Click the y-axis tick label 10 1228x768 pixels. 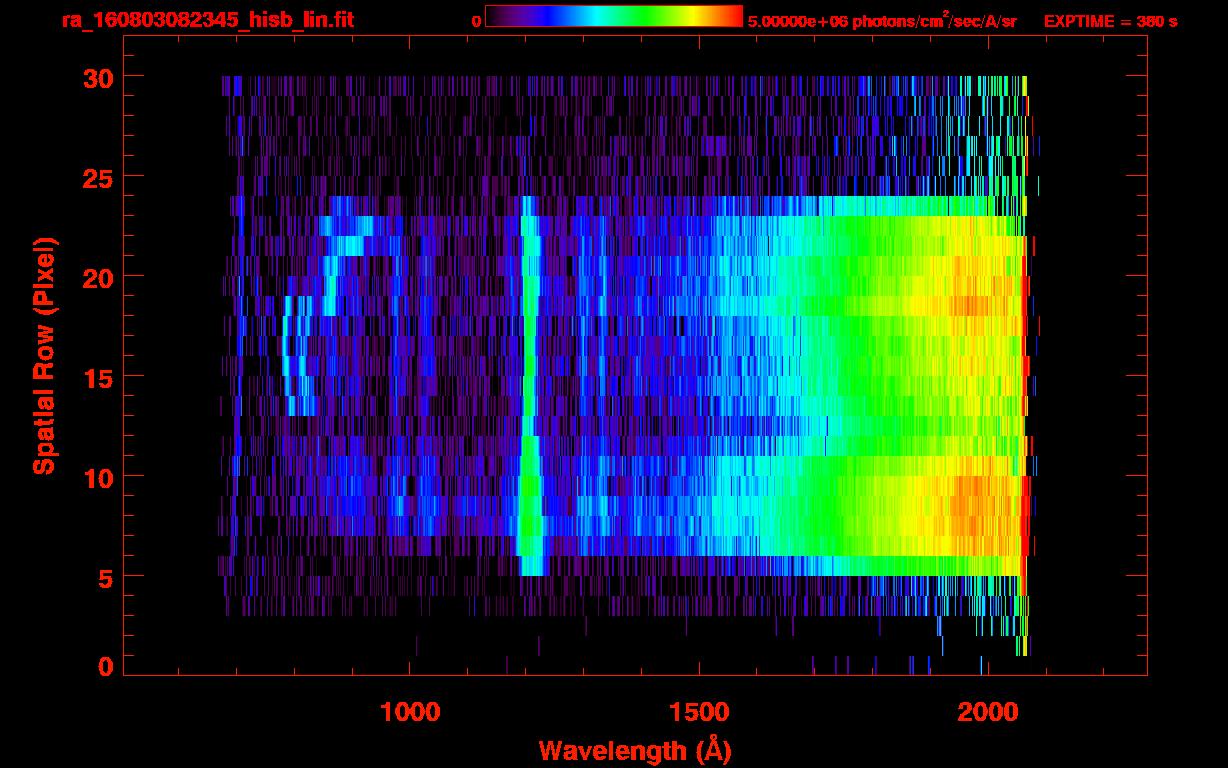[97, 477]
